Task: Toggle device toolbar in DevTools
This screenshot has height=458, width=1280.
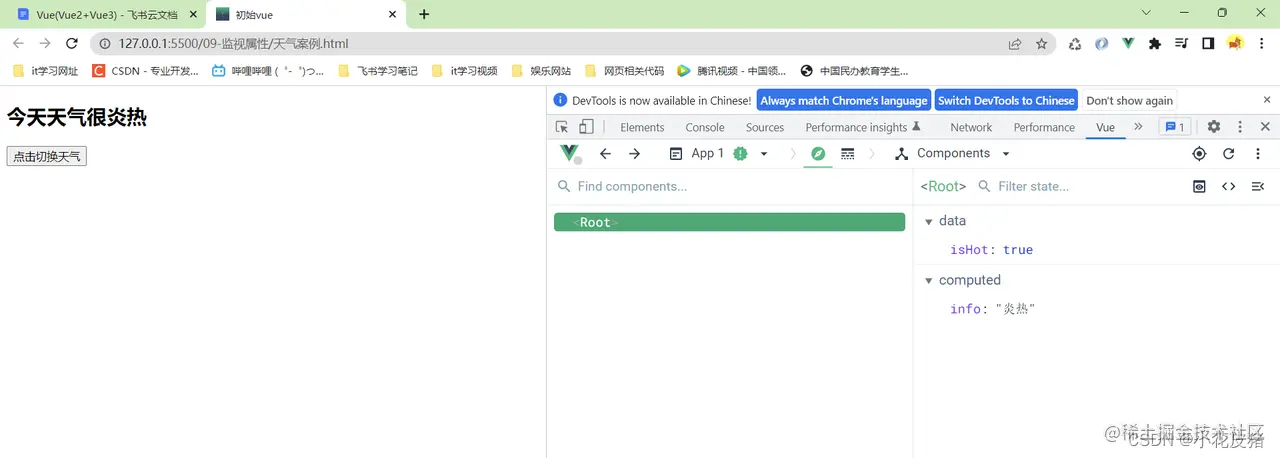Action: tap(586, 127)
